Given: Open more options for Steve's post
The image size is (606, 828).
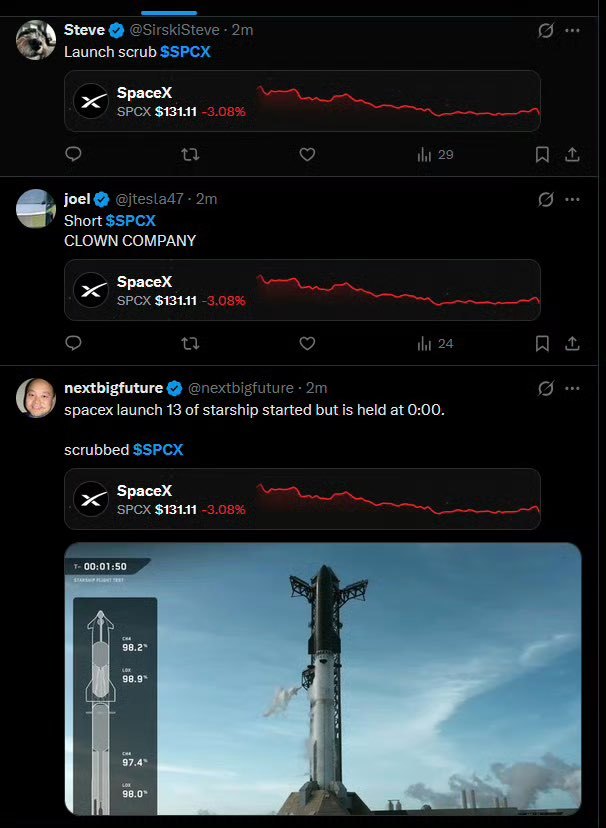Looking at the screenshot, I should coord(572,31).
